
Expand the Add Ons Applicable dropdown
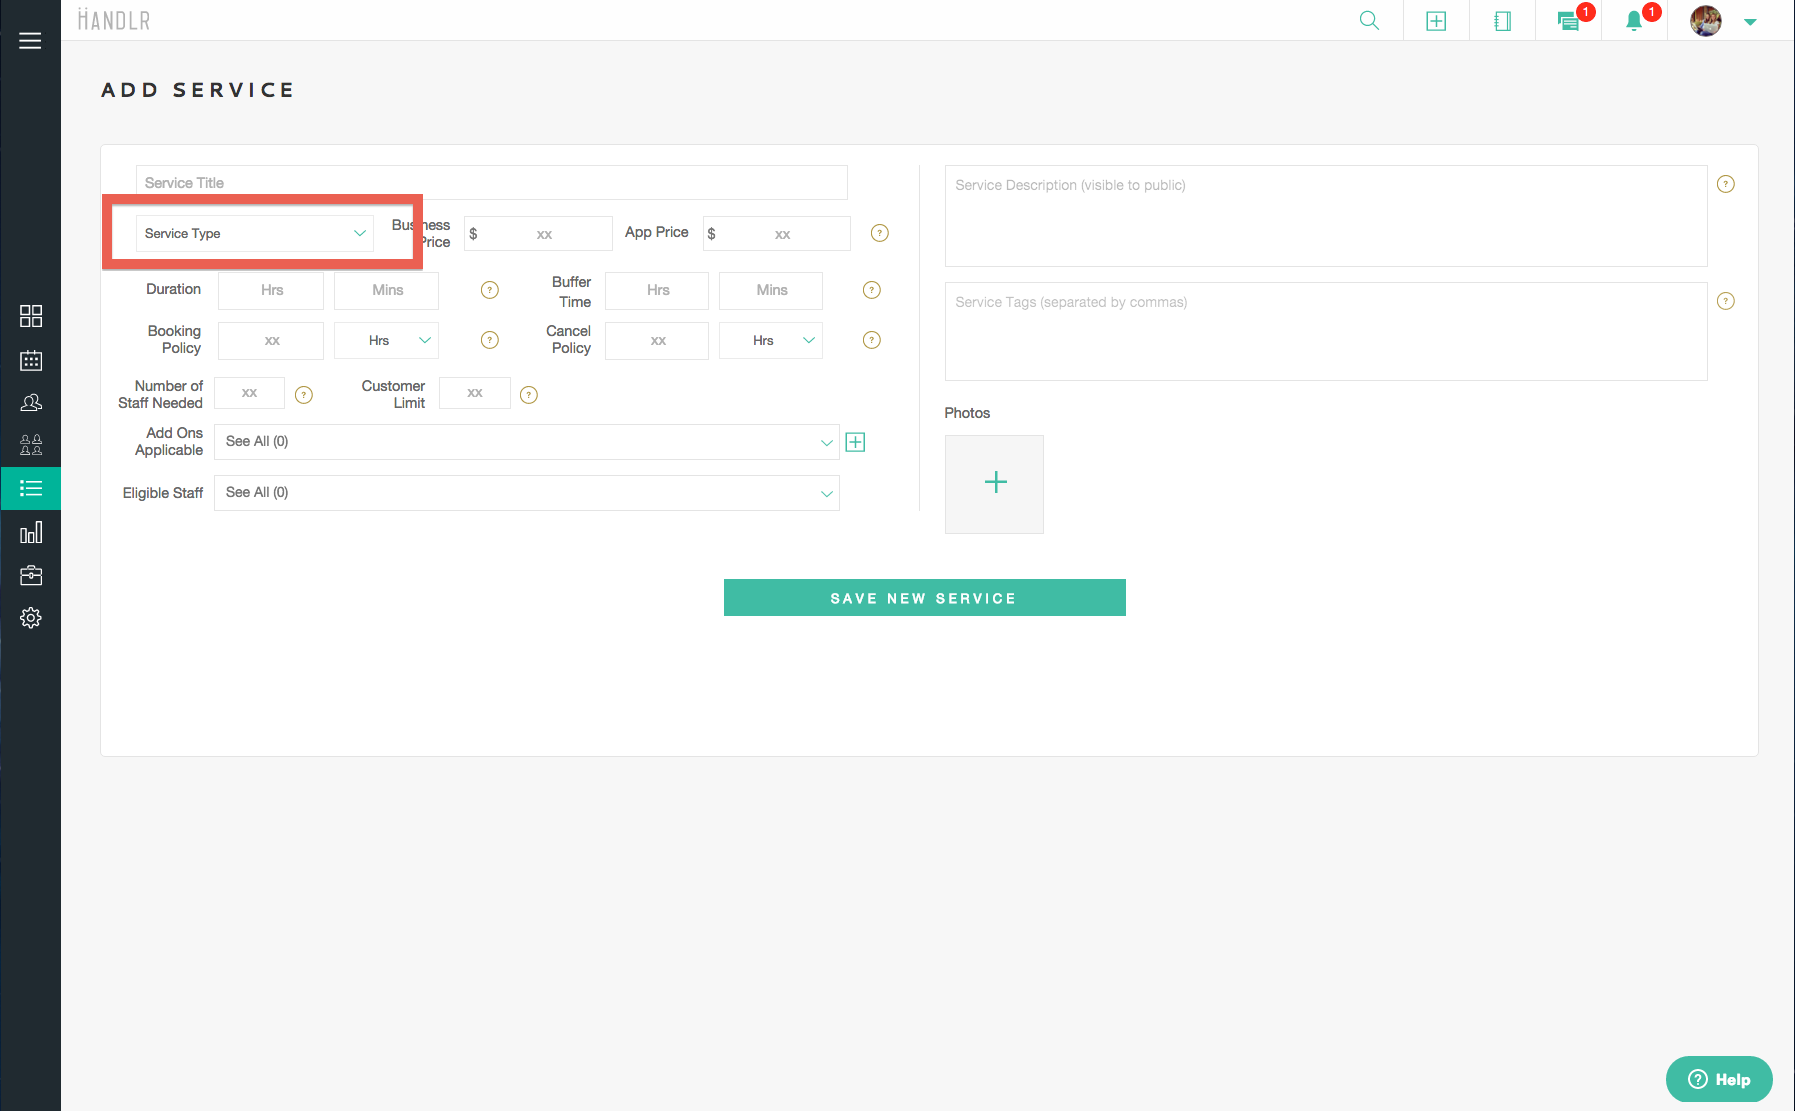526,442
